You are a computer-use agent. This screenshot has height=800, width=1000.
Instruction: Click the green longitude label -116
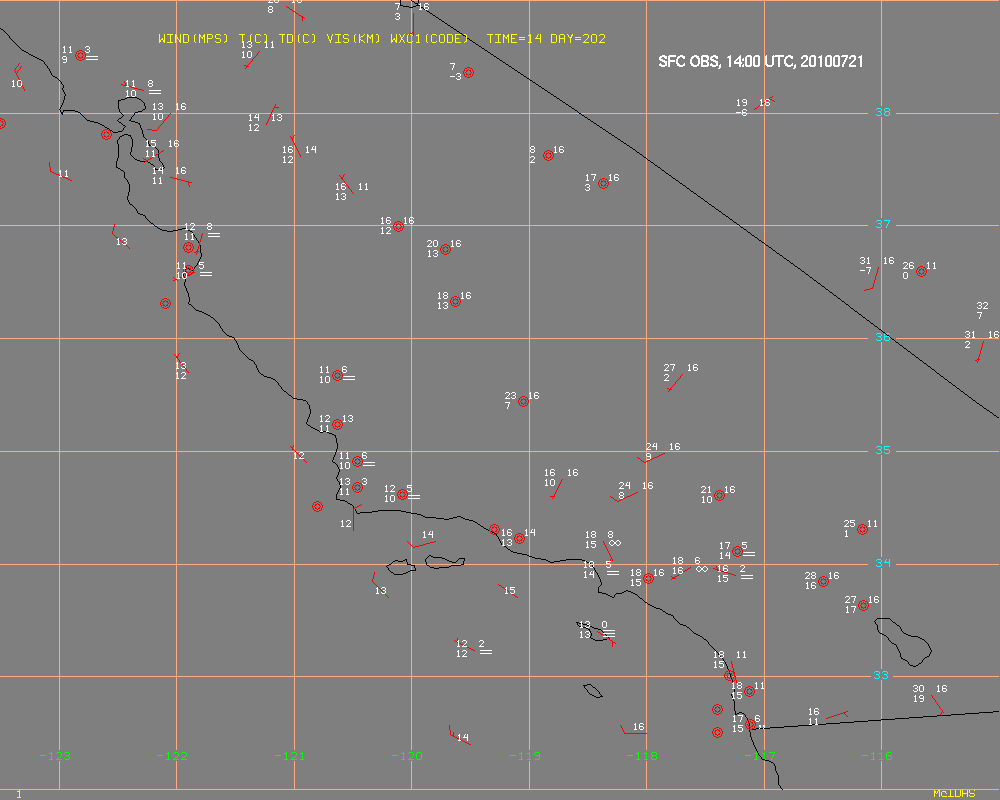[x=877, y=757]
